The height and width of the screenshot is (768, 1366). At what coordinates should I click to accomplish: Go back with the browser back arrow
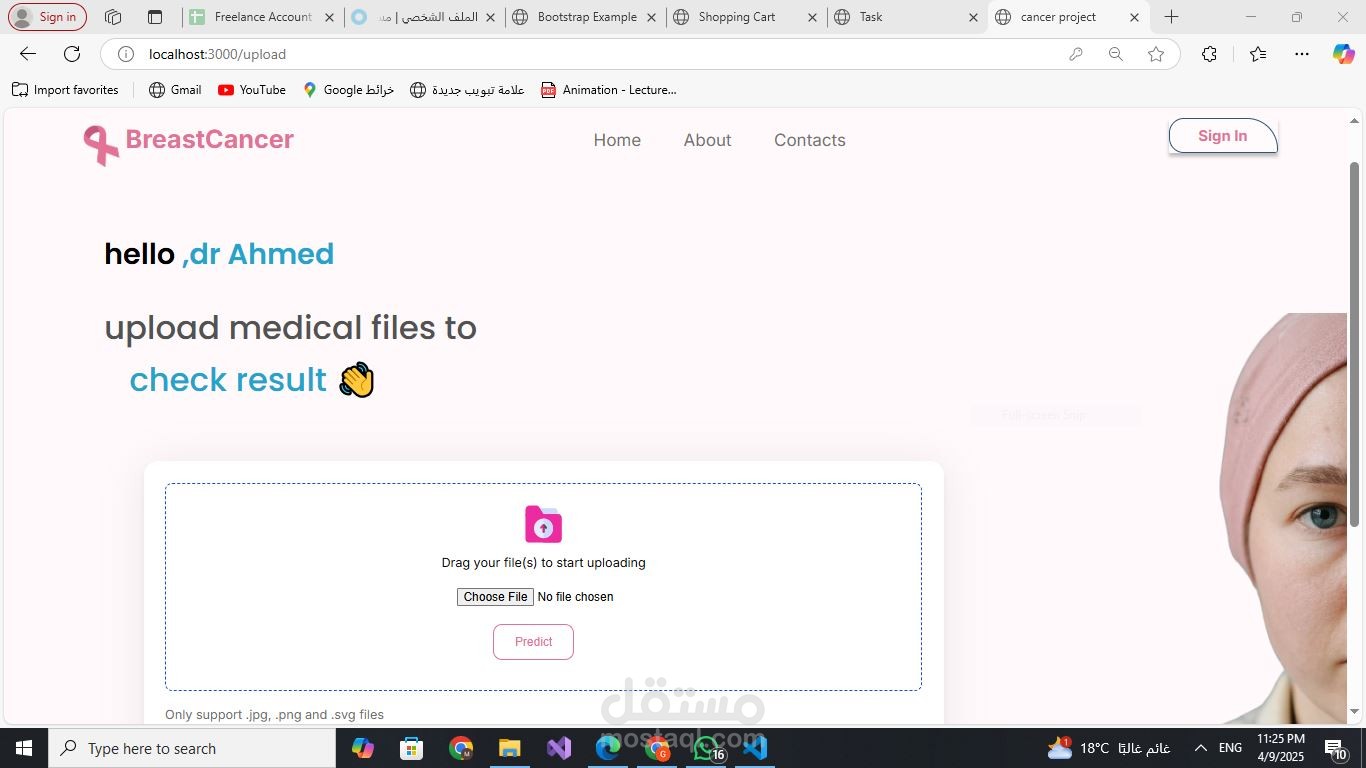click(28, 54)
